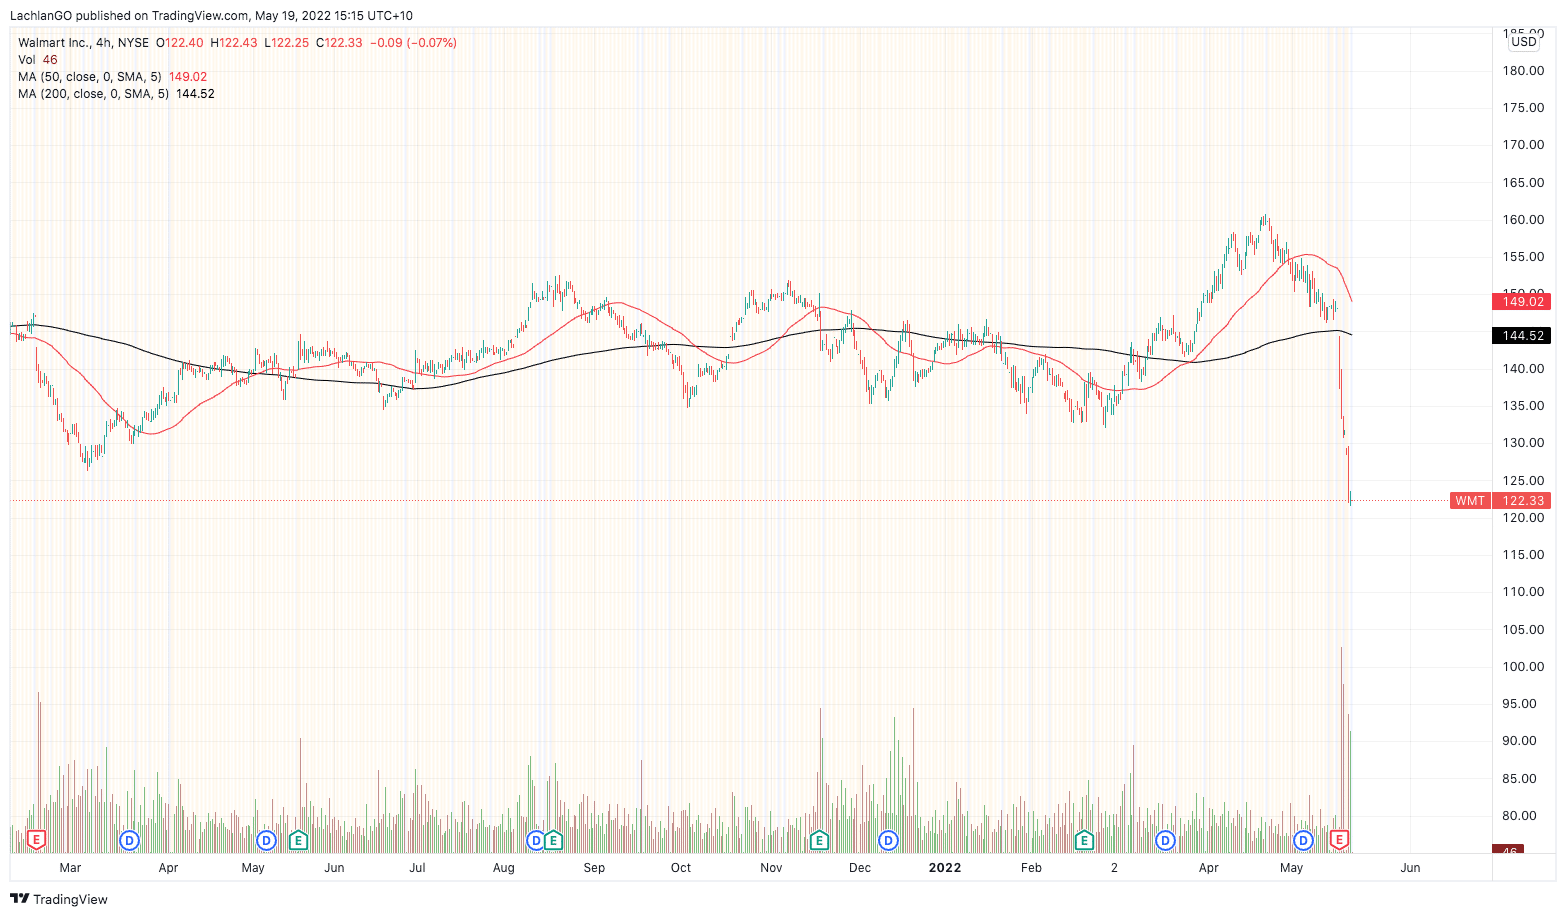
Task: Click the open value "O122.40" in legend
Action: pyautogui.click(x=180, y=43)
